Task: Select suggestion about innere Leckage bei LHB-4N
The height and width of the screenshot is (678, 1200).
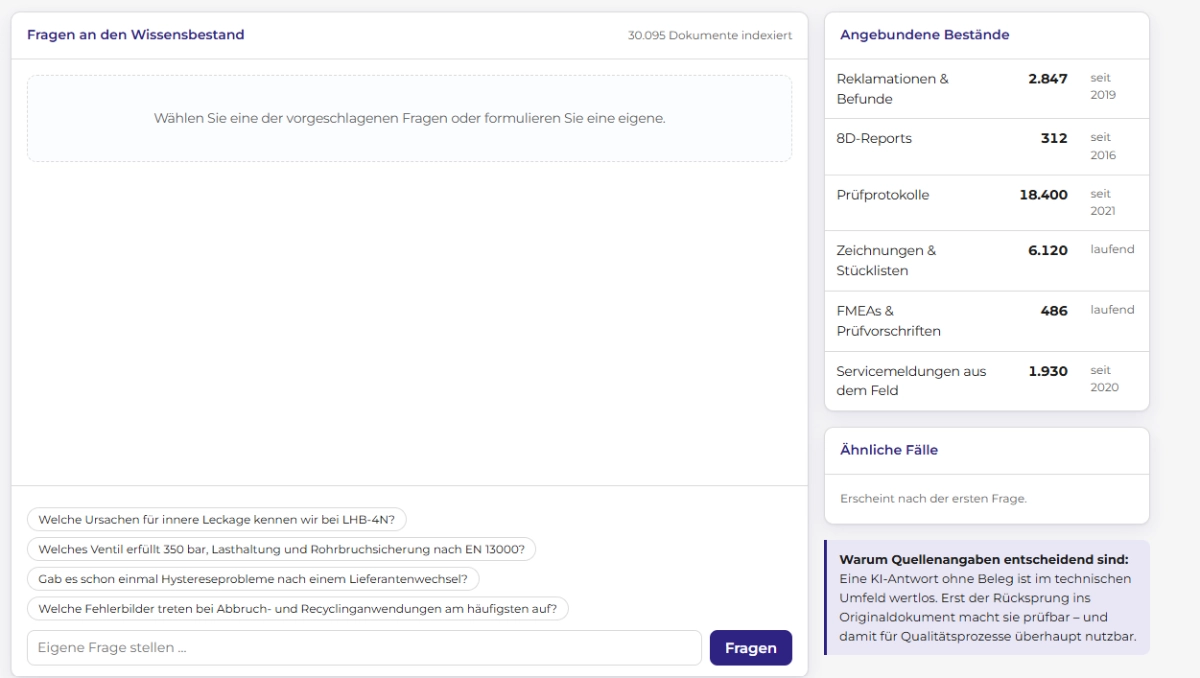Action: [x=216, y=520]
